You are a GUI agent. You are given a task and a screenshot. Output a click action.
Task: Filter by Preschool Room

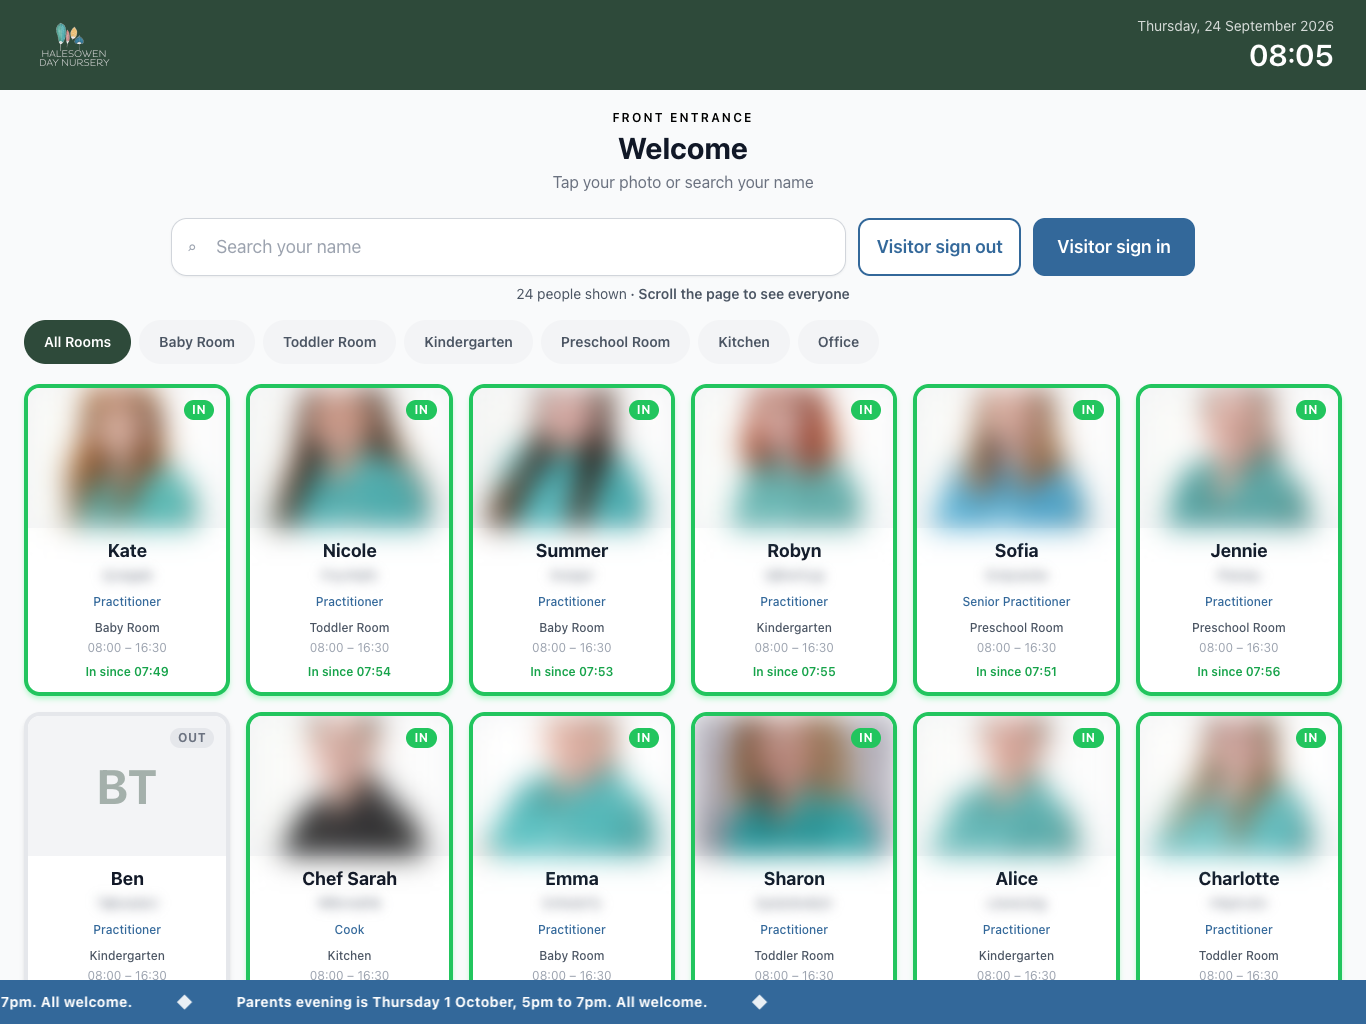pos(615,342)
